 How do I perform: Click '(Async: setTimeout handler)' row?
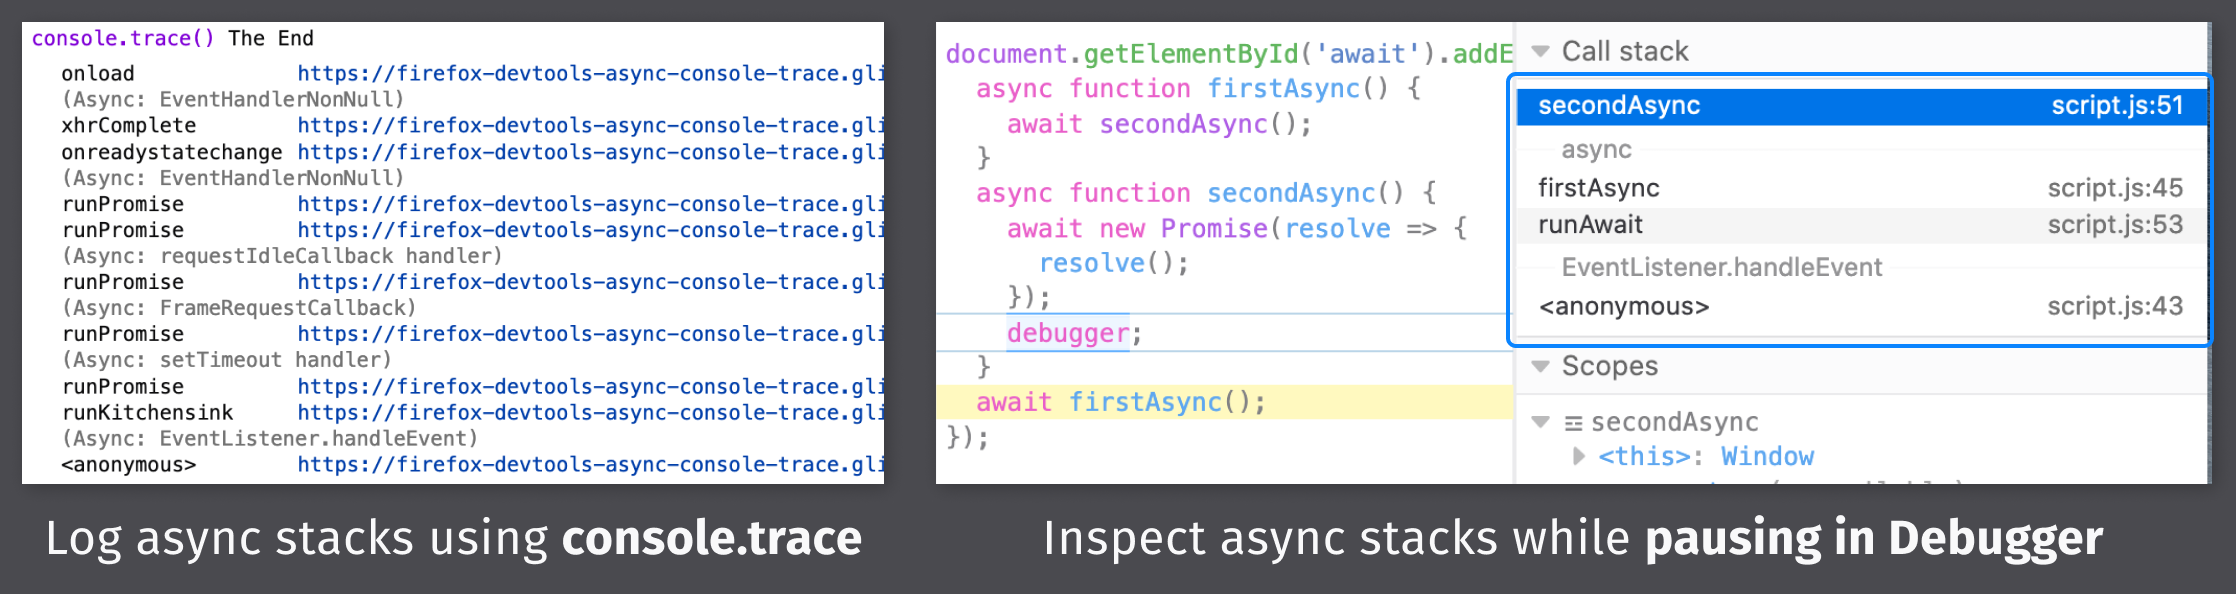click(x=227, y=360)
